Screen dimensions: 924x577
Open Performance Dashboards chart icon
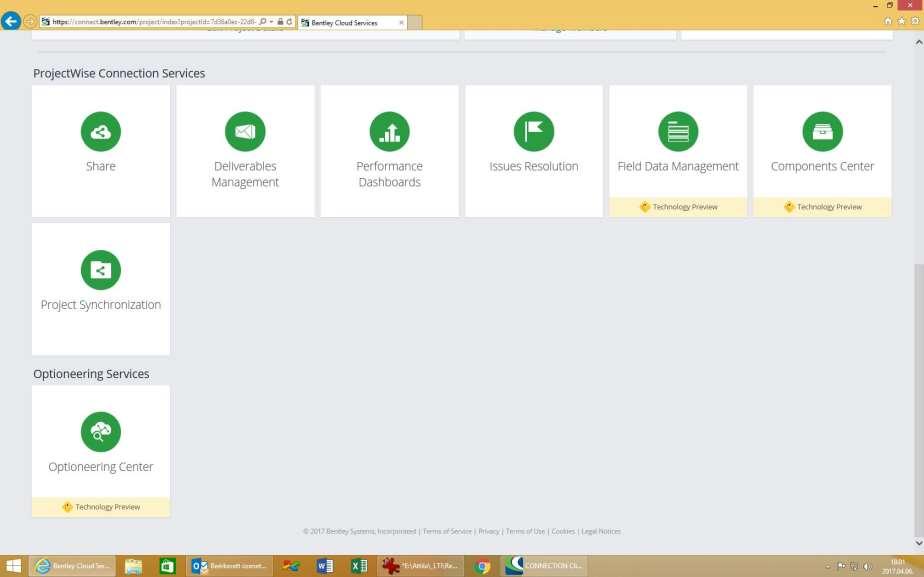coord(390,131)
